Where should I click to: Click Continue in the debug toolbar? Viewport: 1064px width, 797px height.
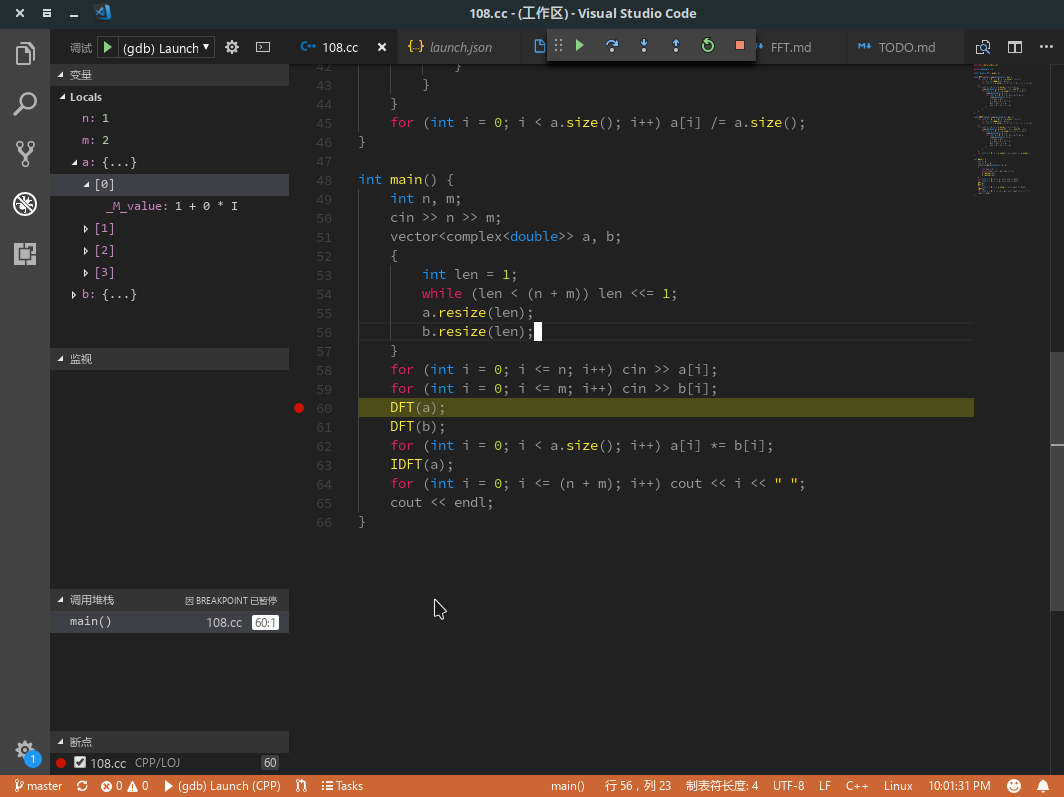coord(580,46)
